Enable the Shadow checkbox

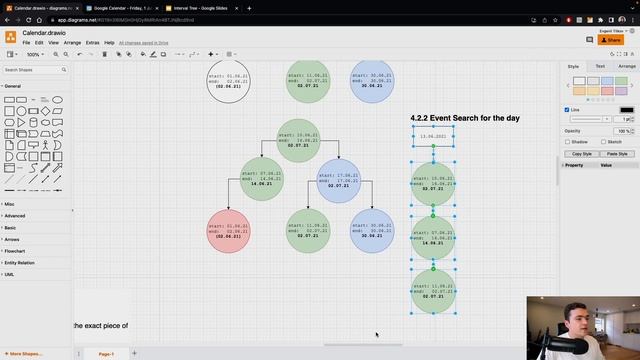(567, 142)
